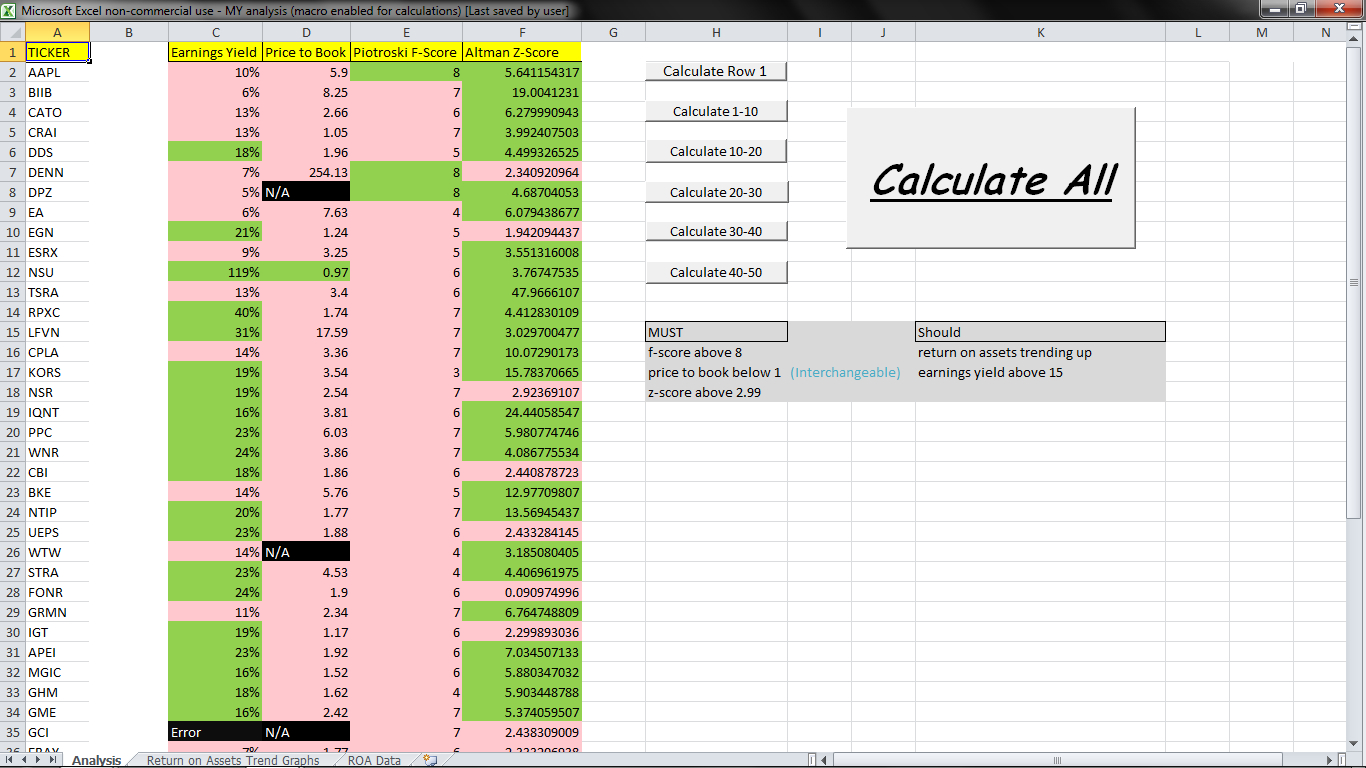Image resolution: width=1366 pixels, height=768 pixels.
Task: Click the vertical scrollbar down arrow
Action: pos(1355,745)
